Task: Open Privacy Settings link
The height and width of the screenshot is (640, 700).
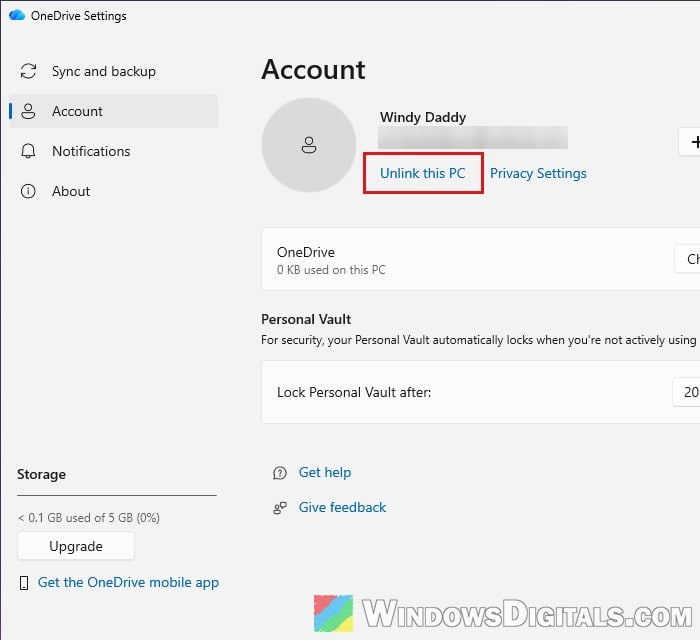Action: point(538,173)
